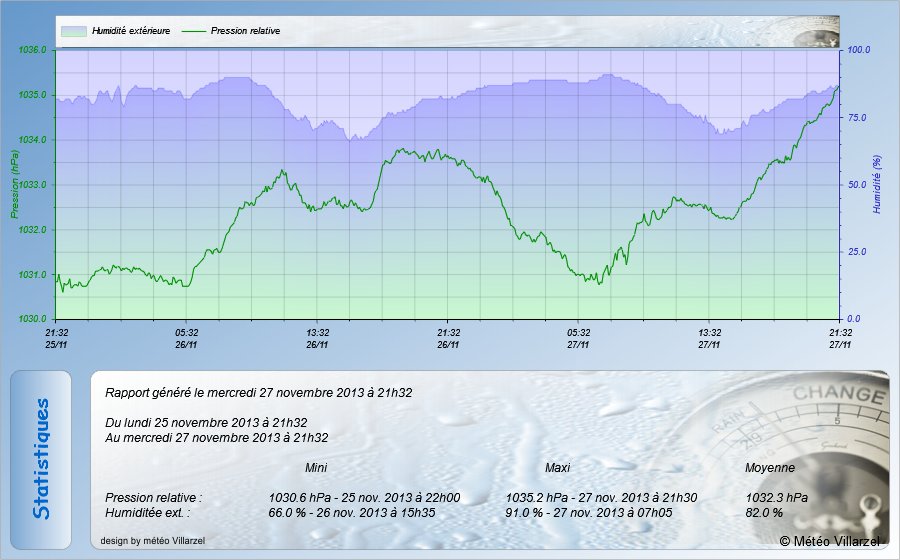Click the Pression (hPa) left axis title
The width and height of the screenshot is (900, 560).
(x=14, y=184)
